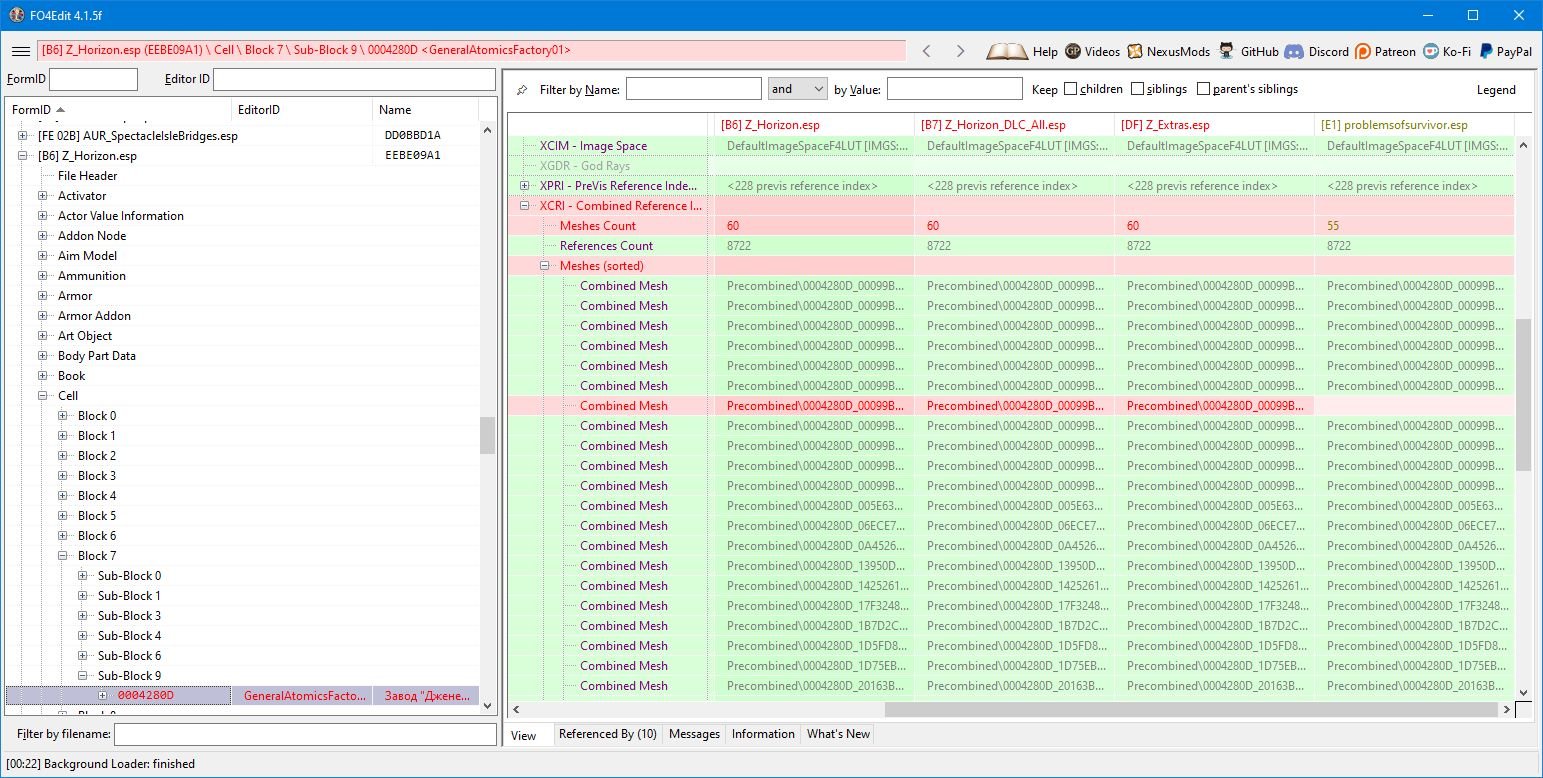The image size is (1543, 778).
Task: Switch to the Messages tab
Action: point(694,734)
